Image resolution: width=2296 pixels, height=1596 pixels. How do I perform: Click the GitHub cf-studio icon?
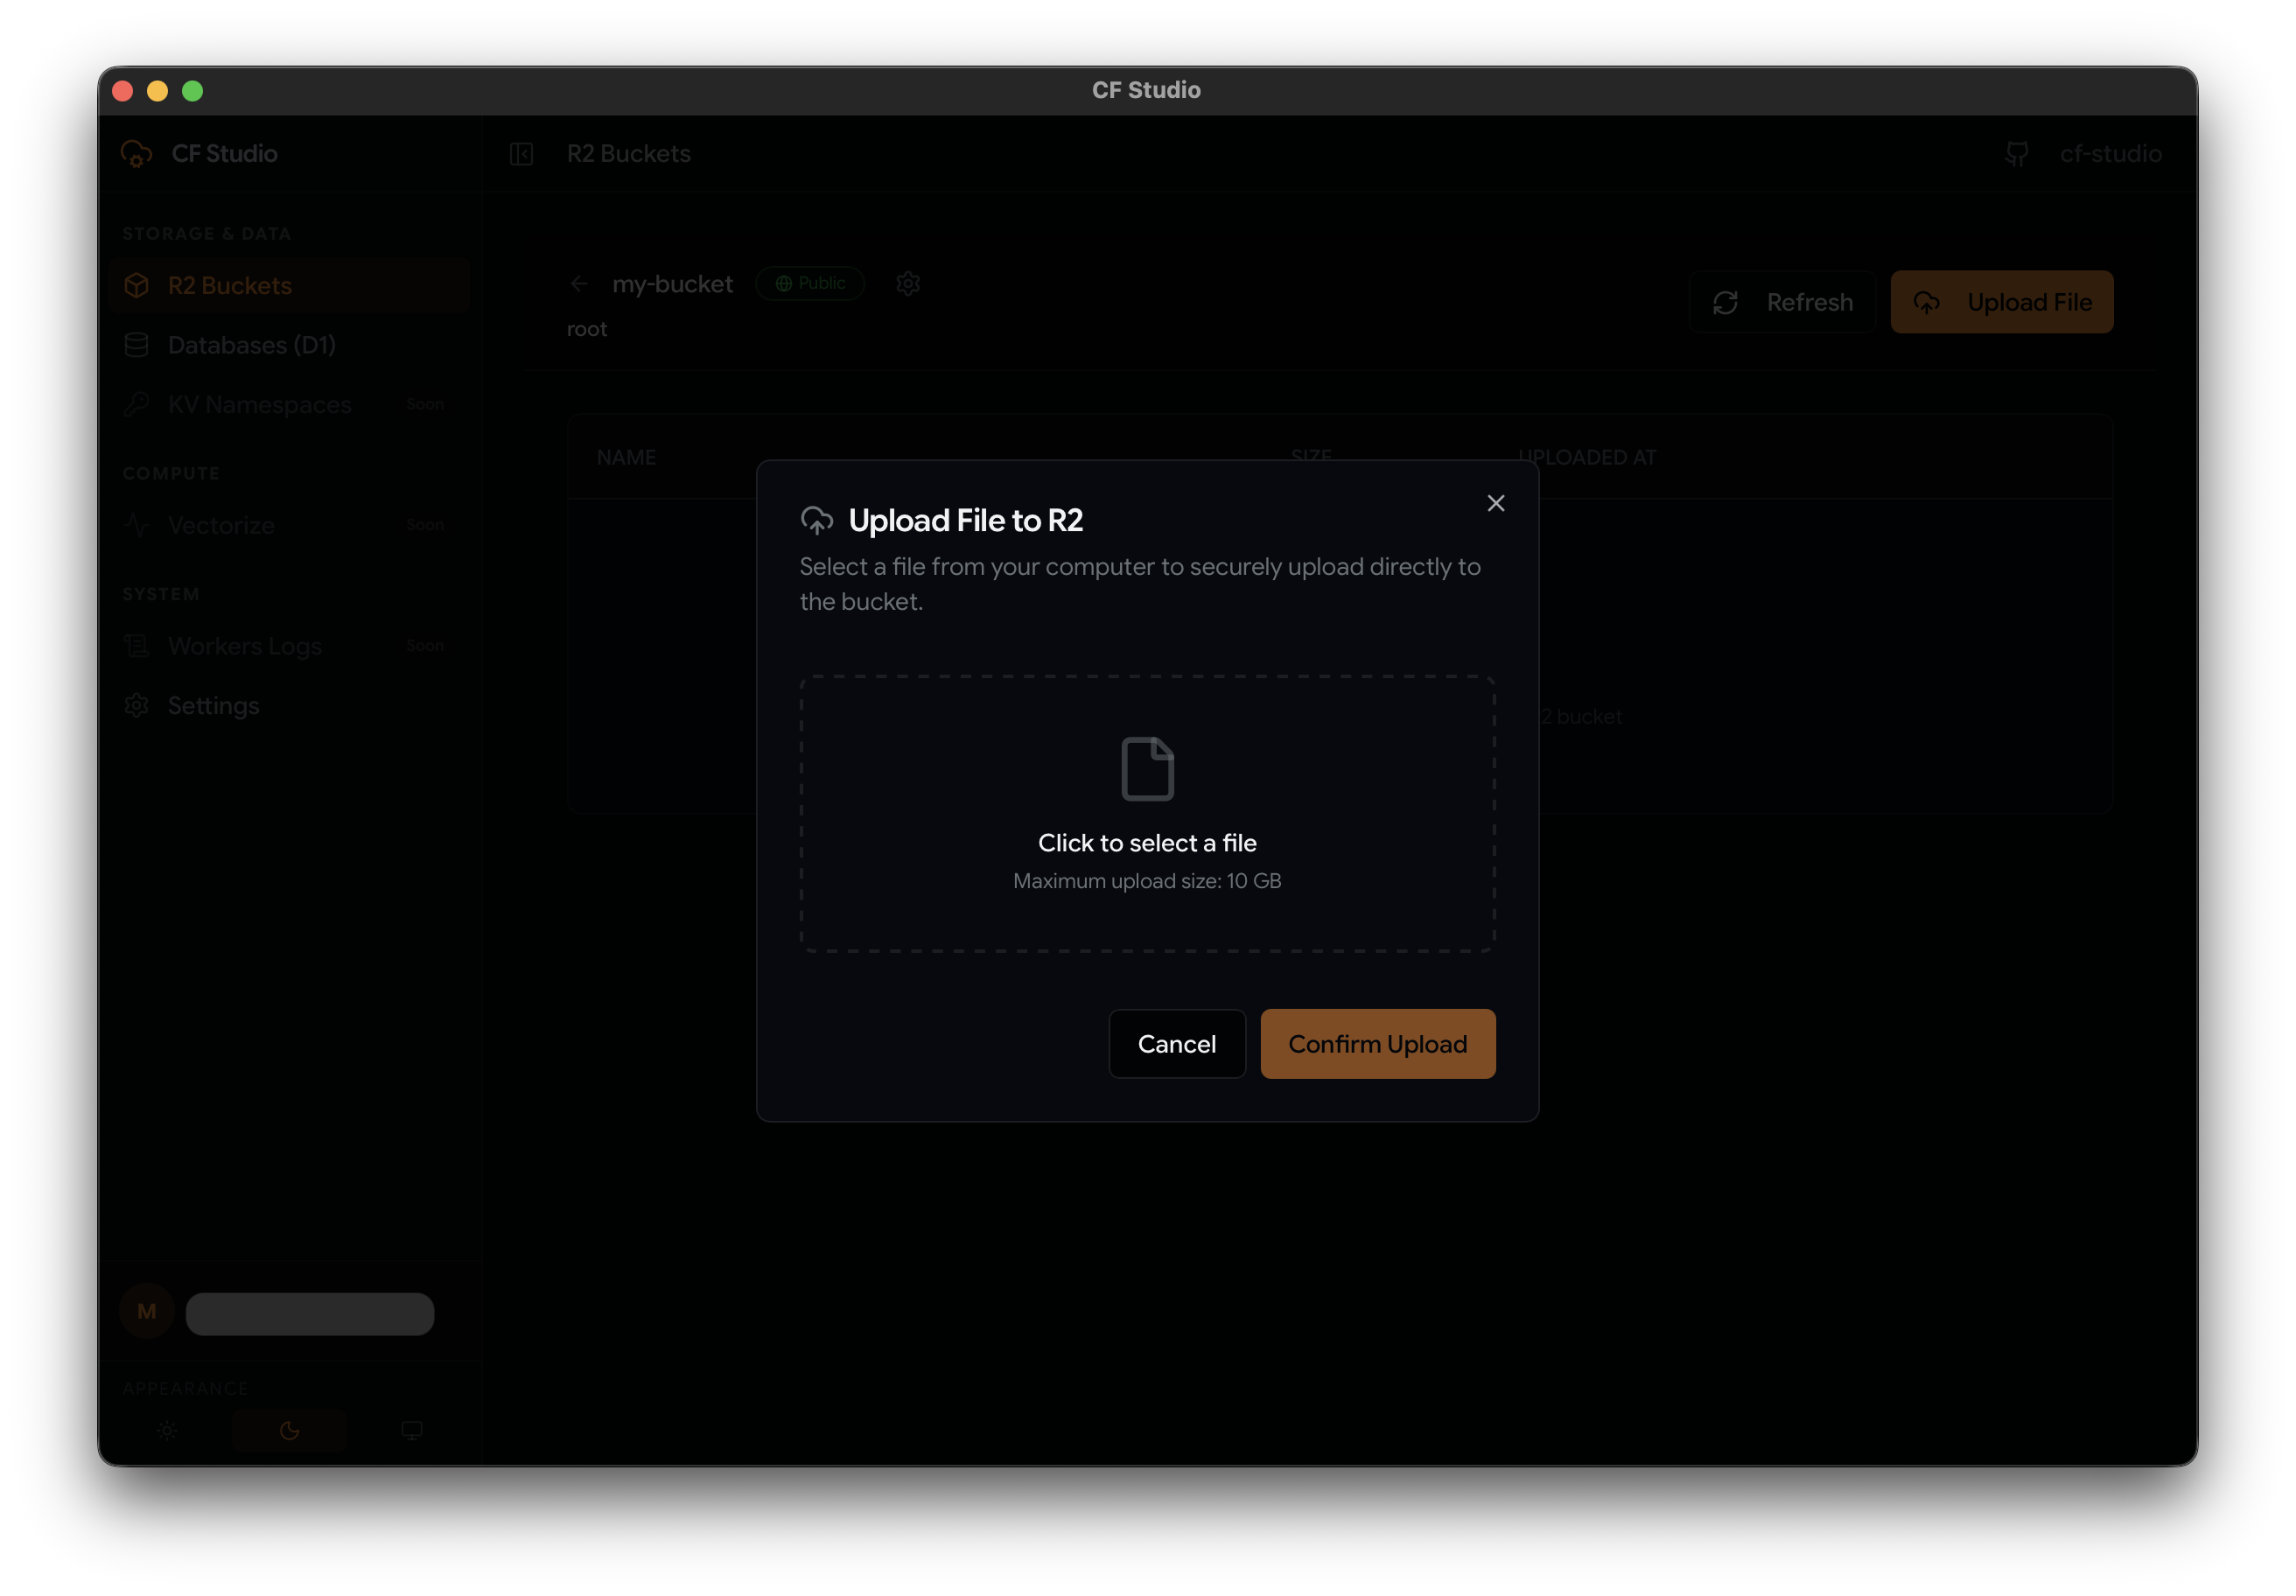click(x=2017, y=154)
